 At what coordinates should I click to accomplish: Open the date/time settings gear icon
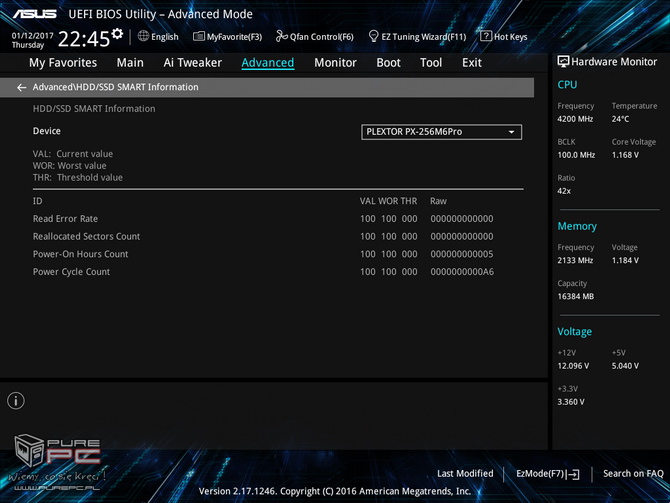(x=117, y=33)
